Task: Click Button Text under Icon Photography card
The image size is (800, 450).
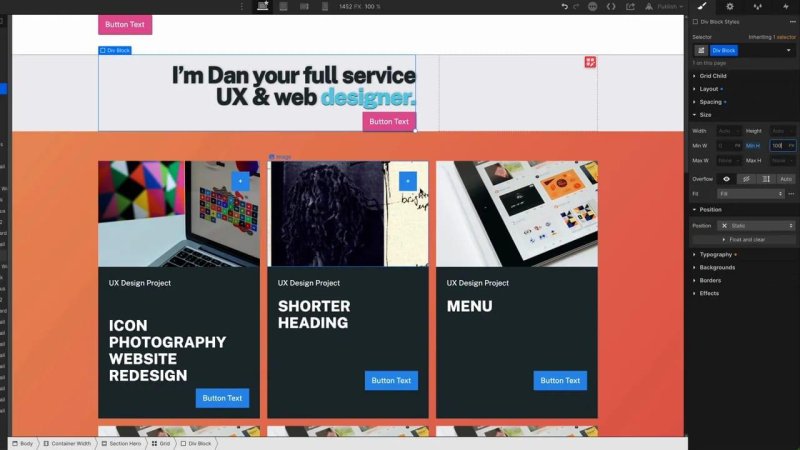Action: (x=222, y=398)
